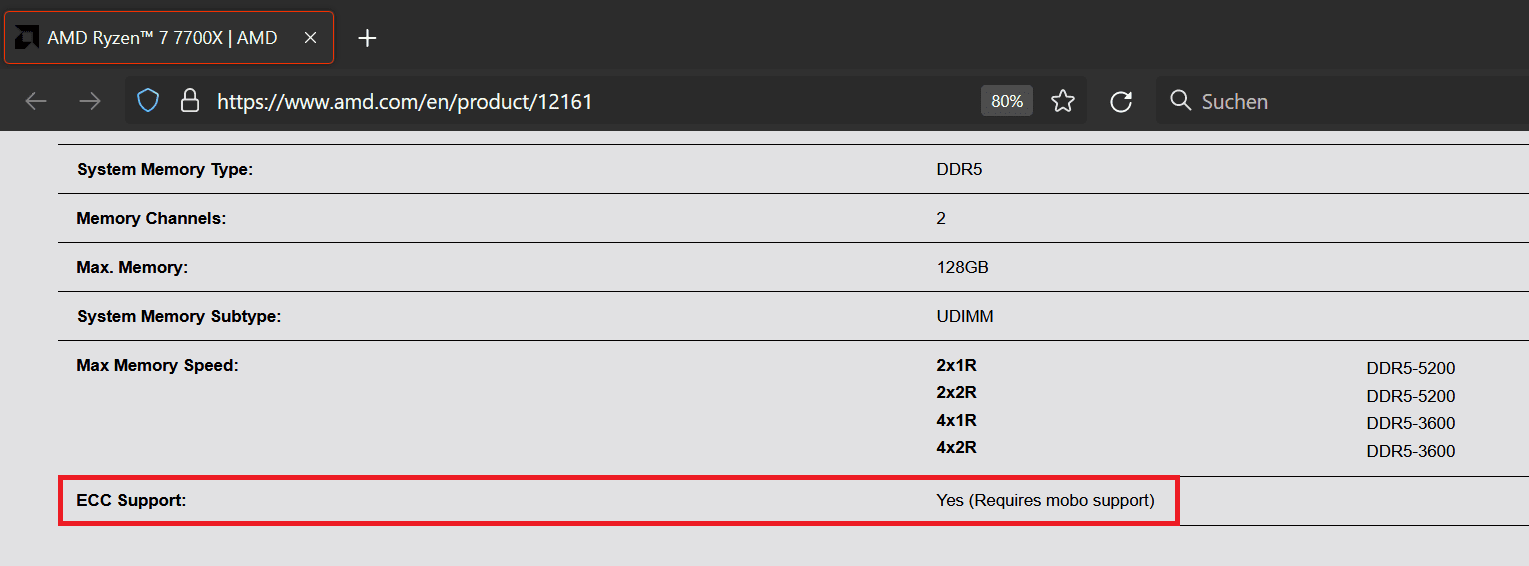Close the AMD Ryzen 7 7700X tab

(x=310, y=38)
